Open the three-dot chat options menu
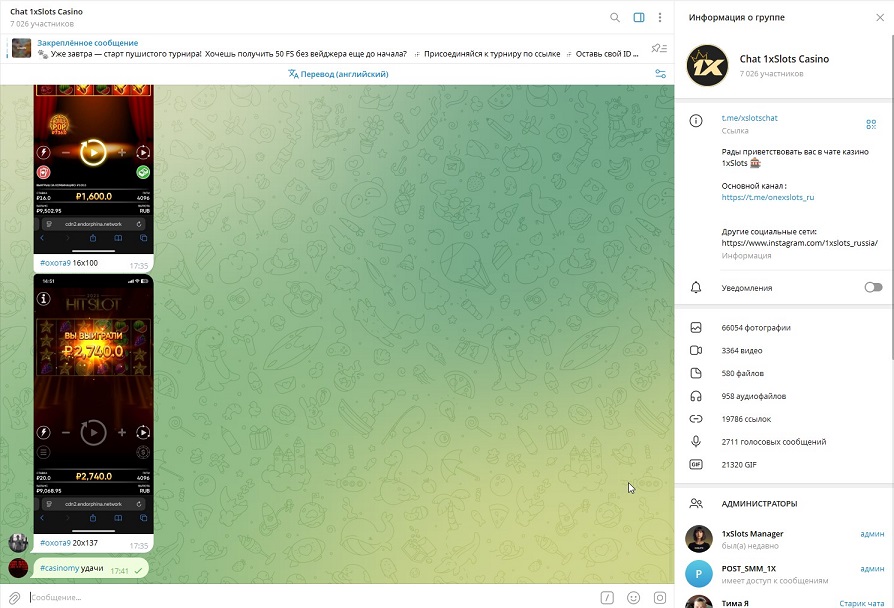Screen dimensions: 894x608 point(660,17)
